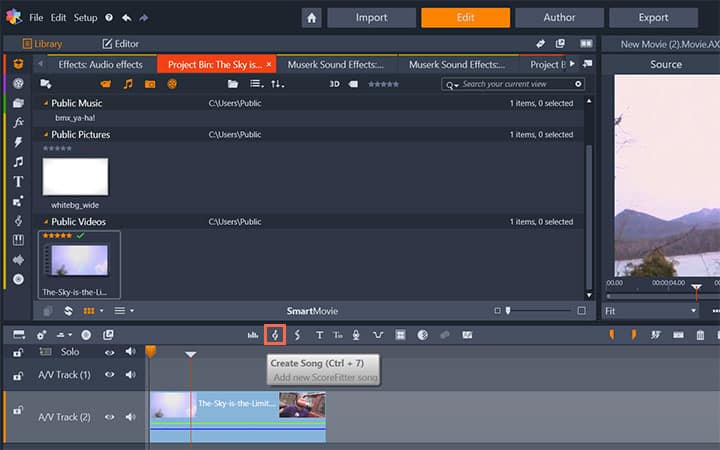
Task: Toggle the 3D filter in library
Action: (334, 84)
